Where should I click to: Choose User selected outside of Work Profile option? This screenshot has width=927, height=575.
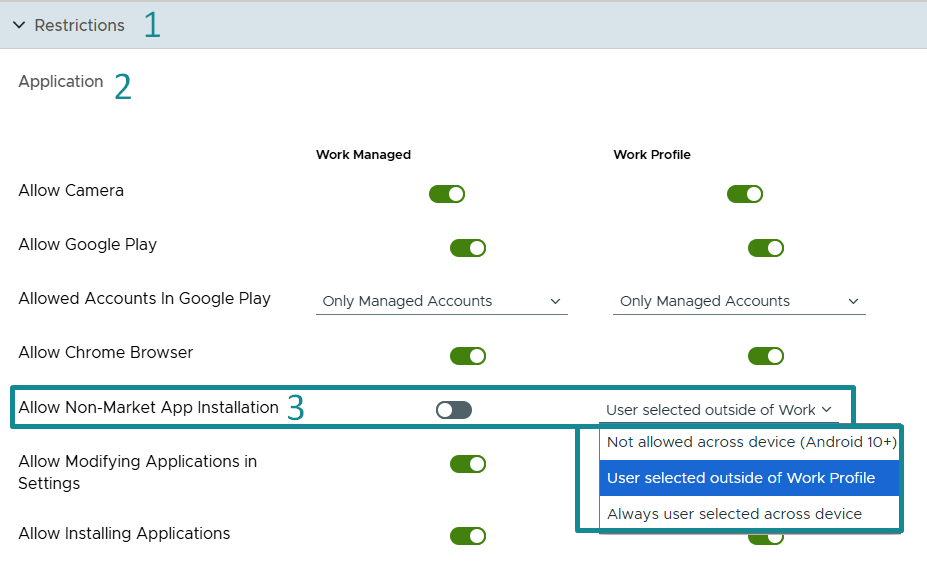(750, 477)
